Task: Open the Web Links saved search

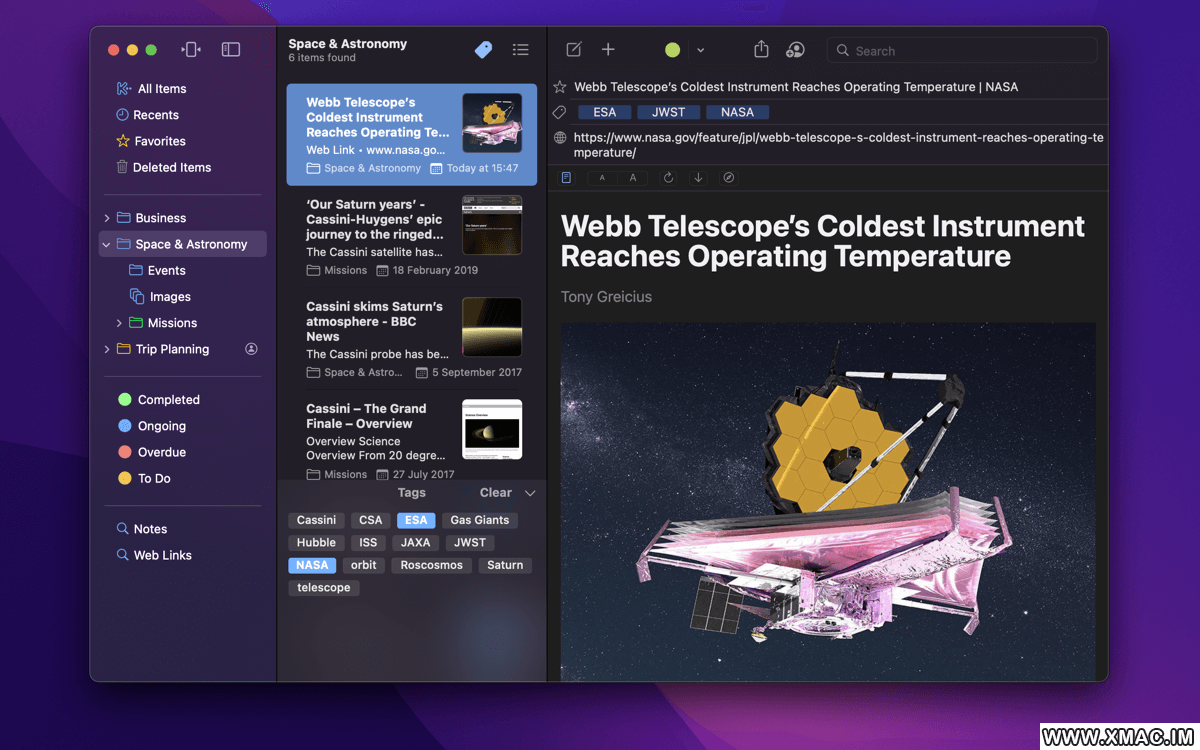Action: click(162, 555)
